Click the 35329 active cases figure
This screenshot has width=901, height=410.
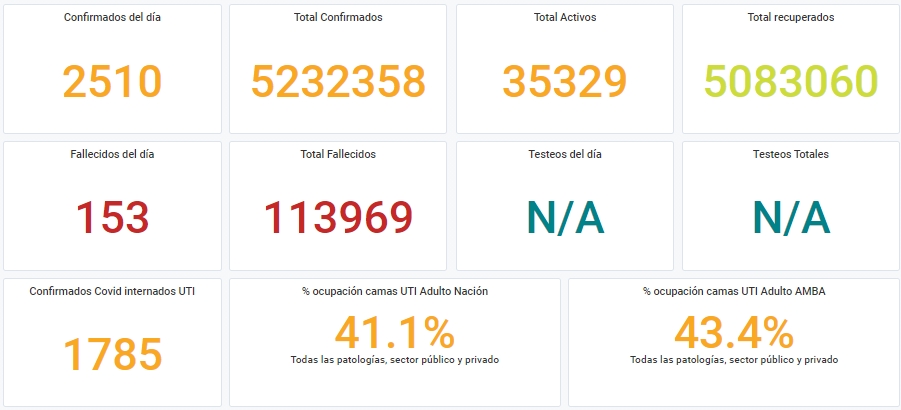click(x=565, y=82)
